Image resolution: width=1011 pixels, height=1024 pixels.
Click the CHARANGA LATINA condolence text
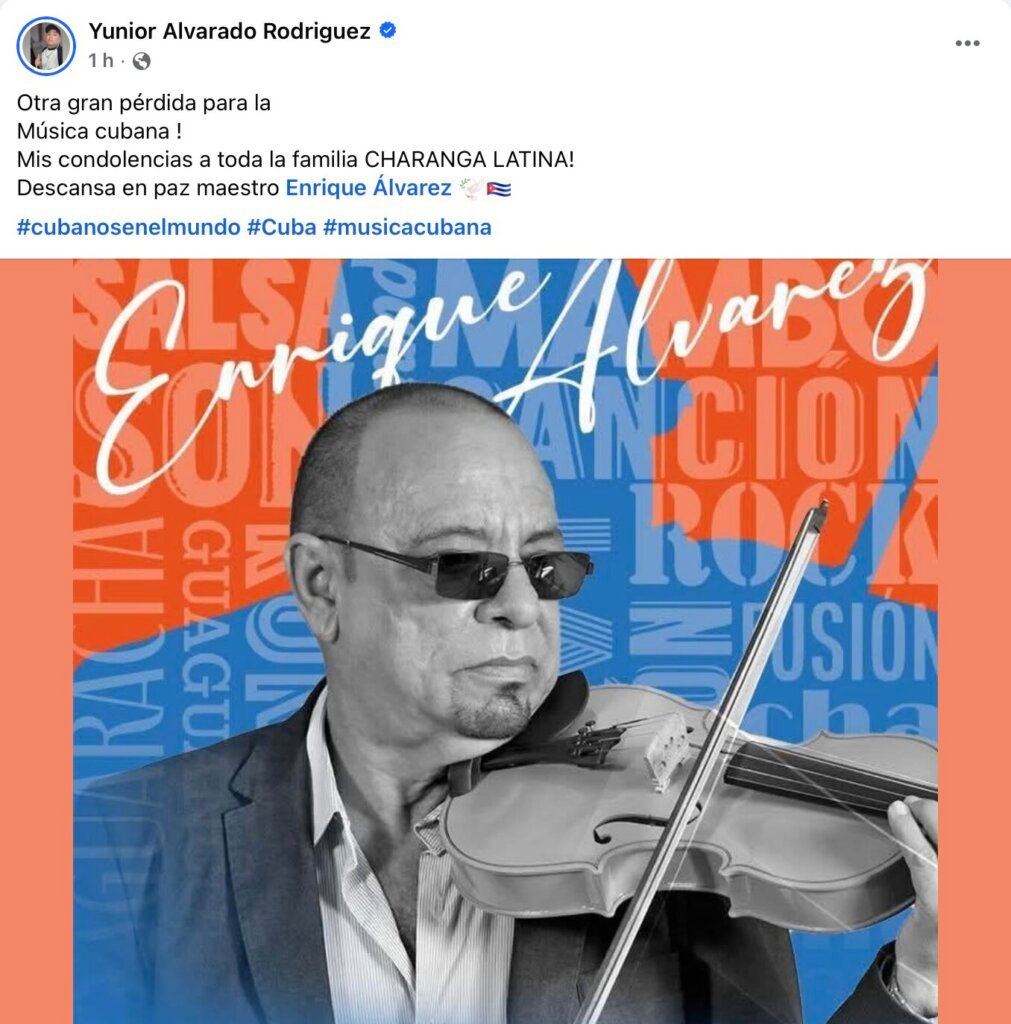coord(469,159)
